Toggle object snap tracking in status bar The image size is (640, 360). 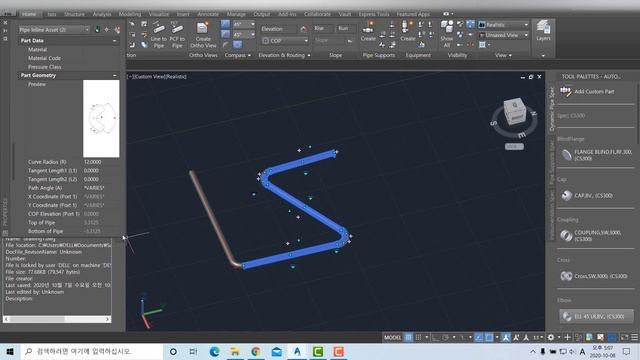(x=479, y=337)
